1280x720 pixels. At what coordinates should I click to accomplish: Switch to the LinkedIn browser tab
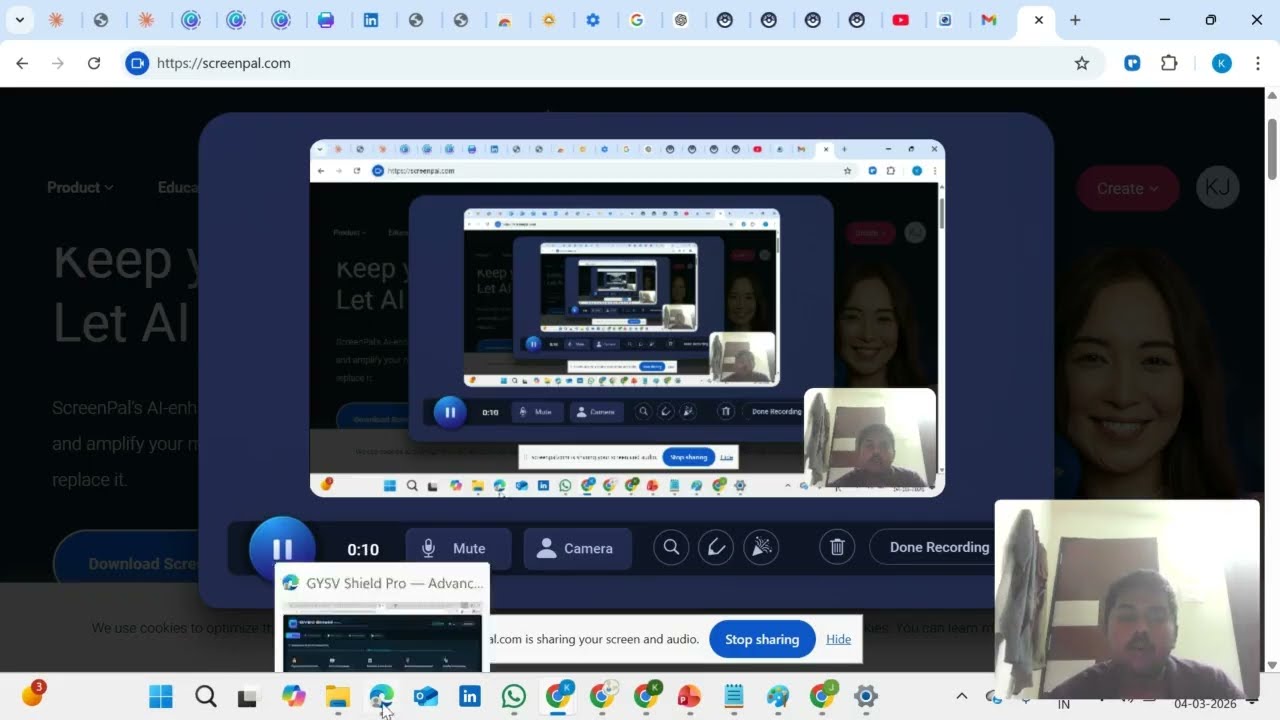coord(371,20)
